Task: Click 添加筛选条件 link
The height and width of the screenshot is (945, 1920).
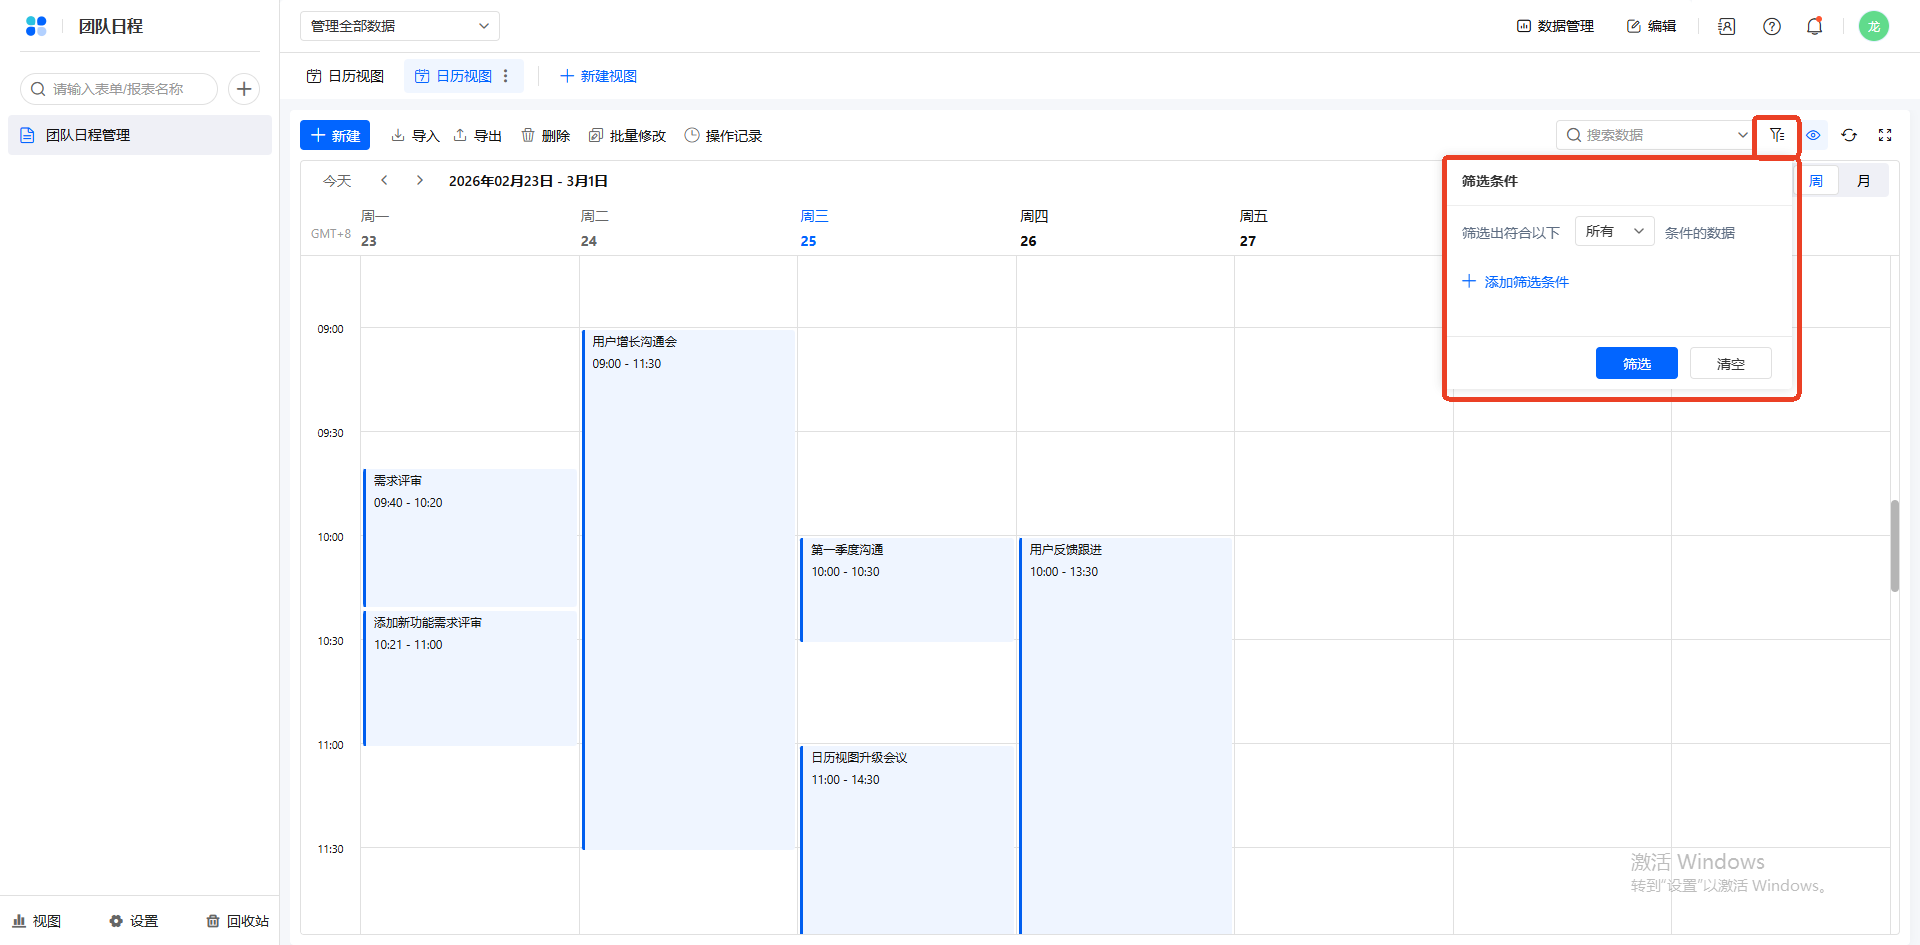Action: (1516, 282)
